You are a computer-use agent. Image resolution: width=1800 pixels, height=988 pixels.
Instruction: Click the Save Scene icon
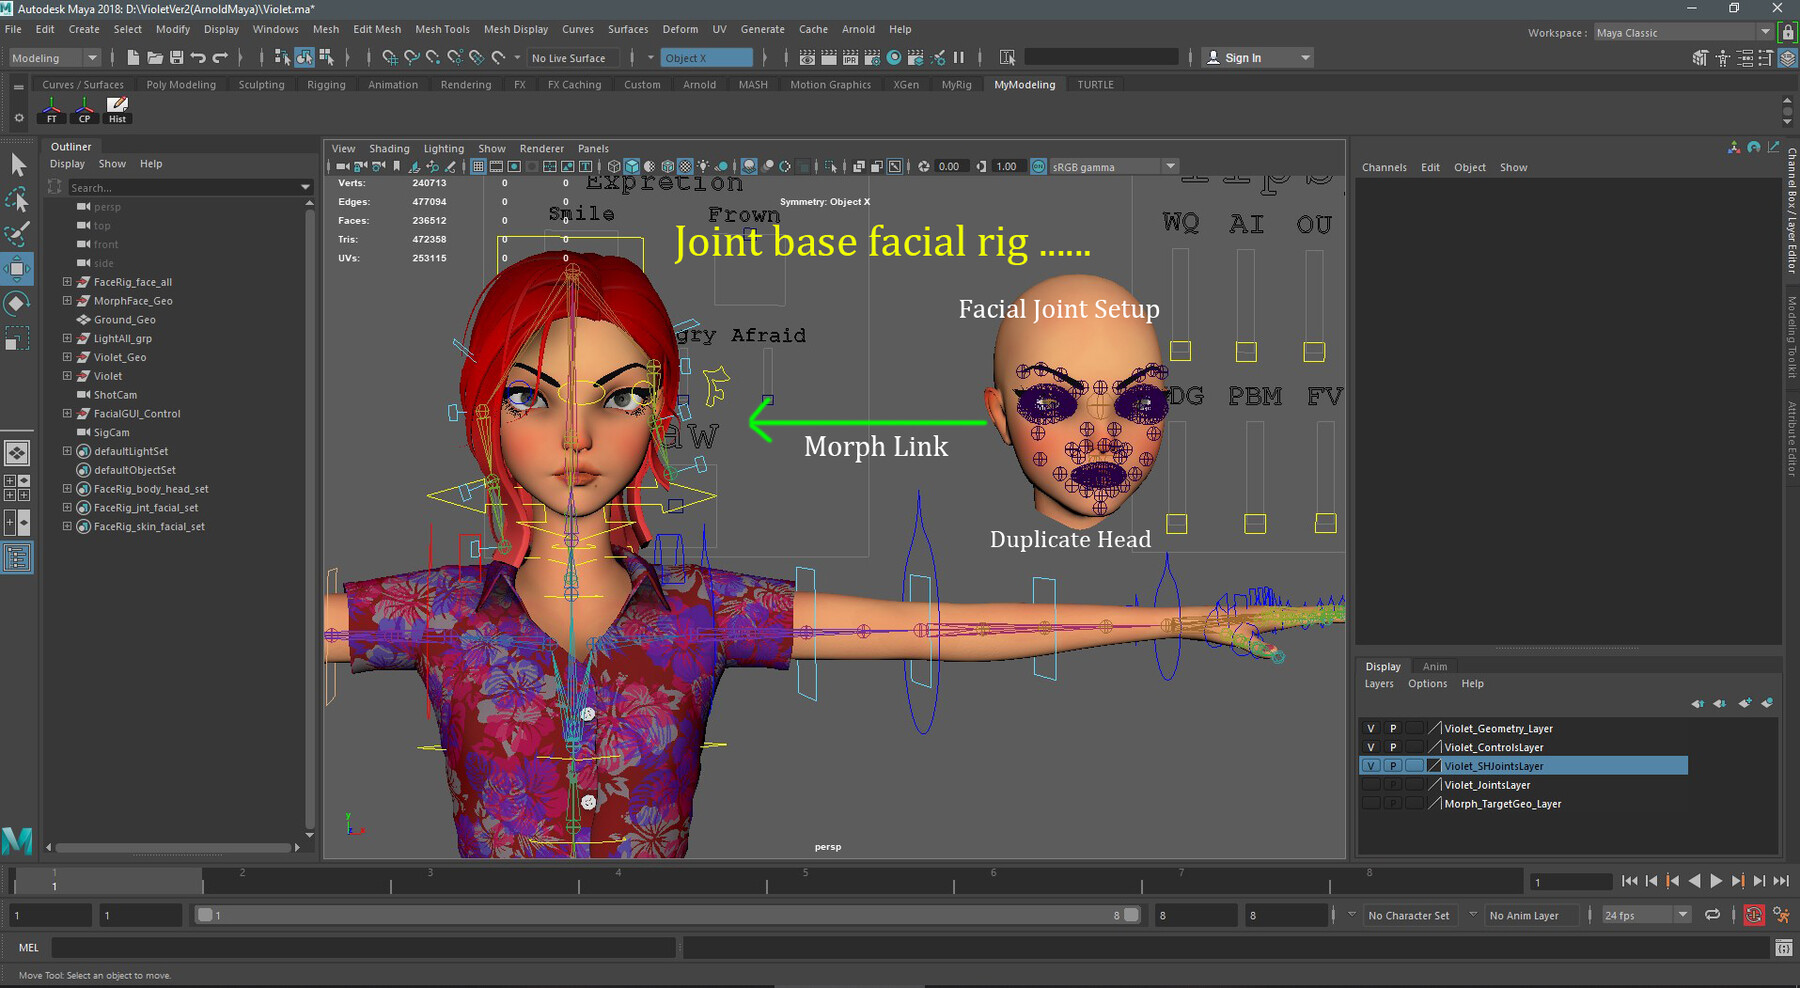(x=177, y=57)
